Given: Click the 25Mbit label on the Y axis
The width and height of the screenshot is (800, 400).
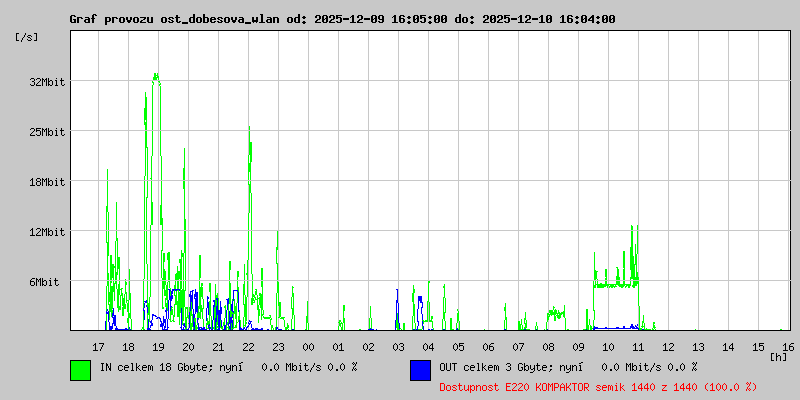Looking at the screenshot, I should point(47,132).
